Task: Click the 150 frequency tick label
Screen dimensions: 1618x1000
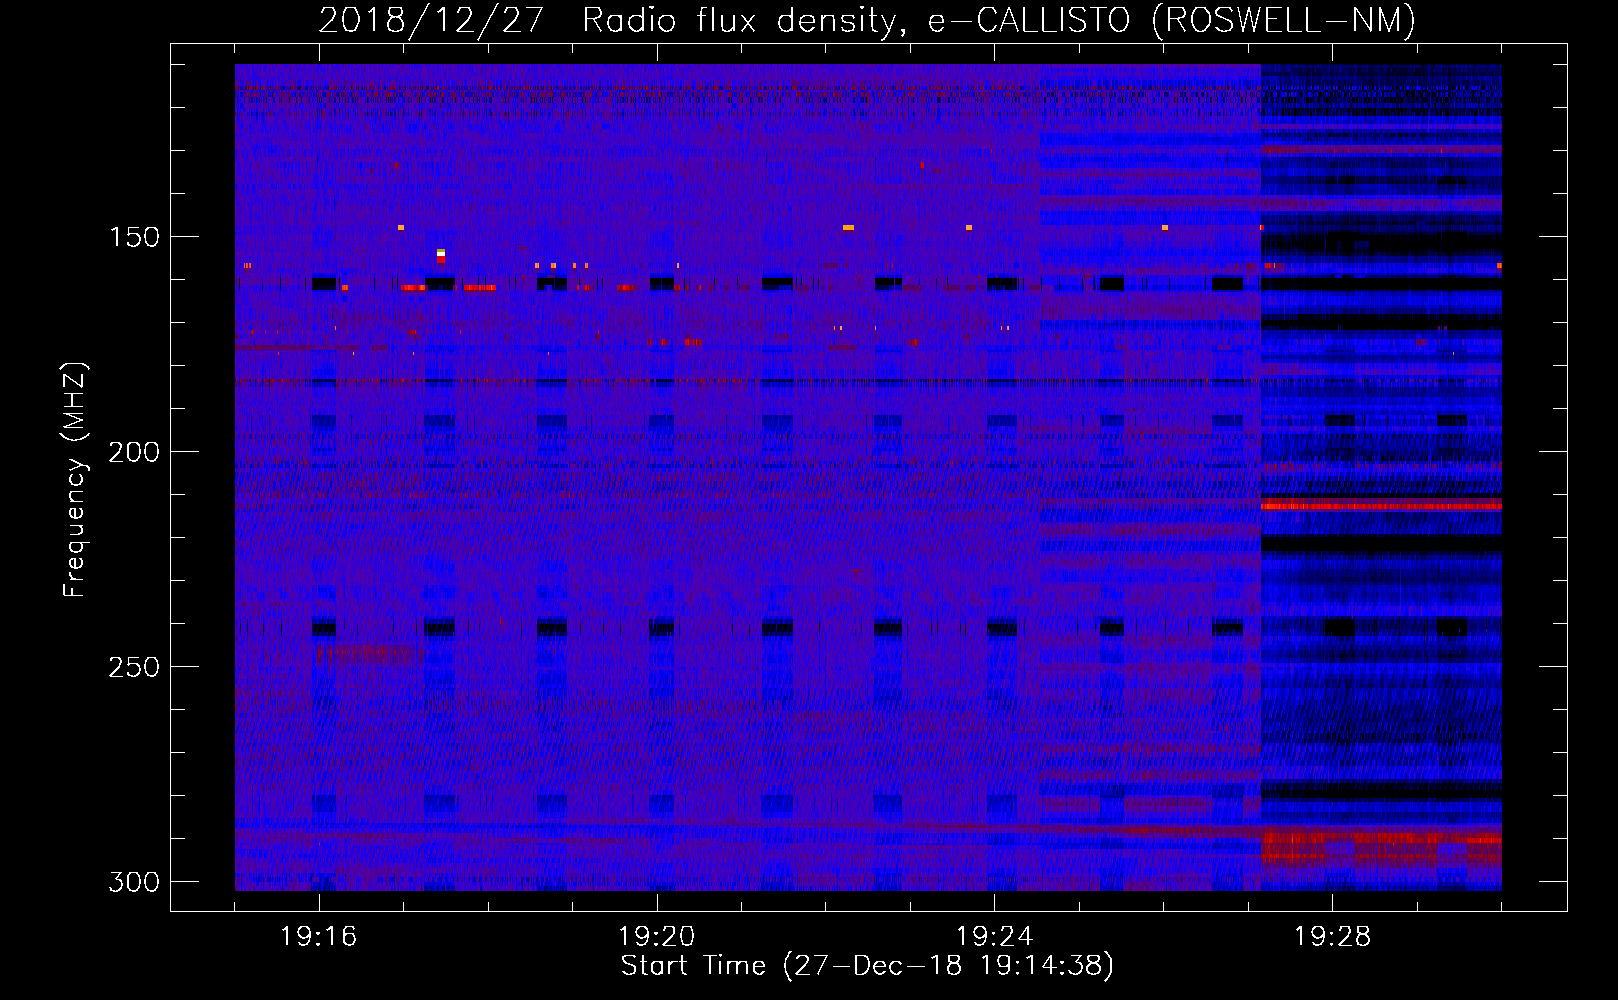Action: (x=134, y=237)
